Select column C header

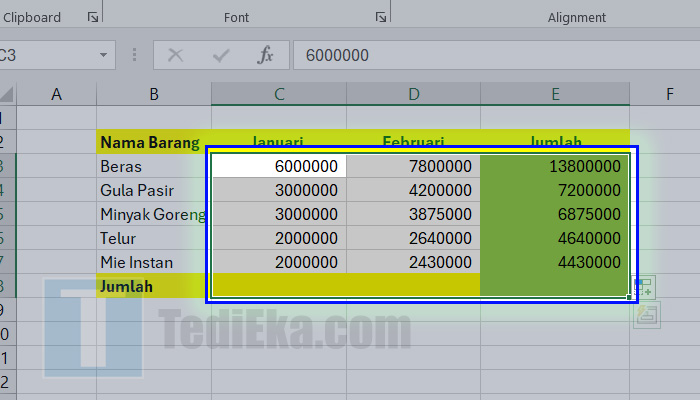click(279, 94)
